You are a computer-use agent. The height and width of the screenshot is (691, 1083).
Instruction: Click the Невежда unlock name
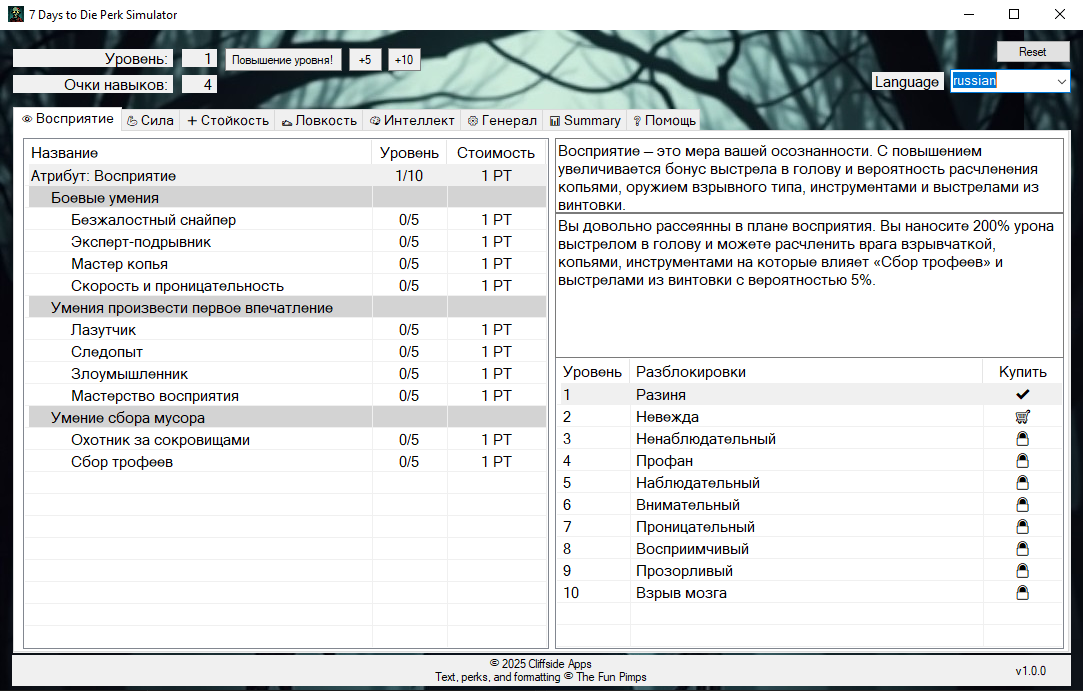(667, 417)
